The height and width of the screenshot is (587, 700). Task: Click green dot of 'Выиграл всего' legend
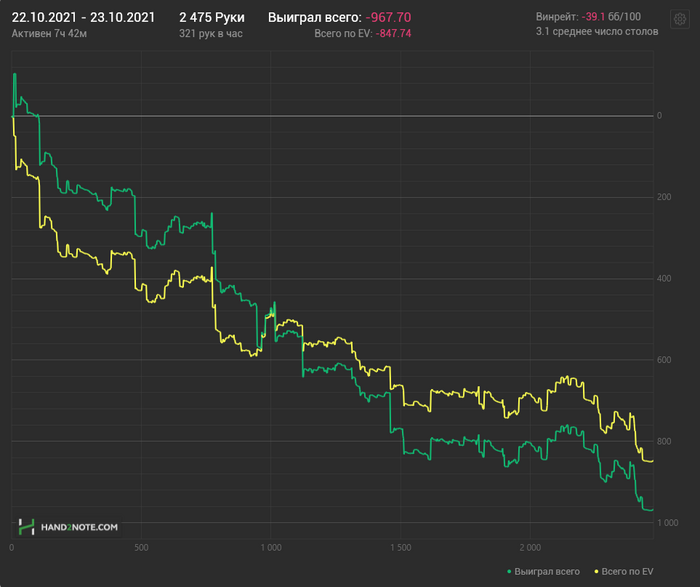coord(510,571)
